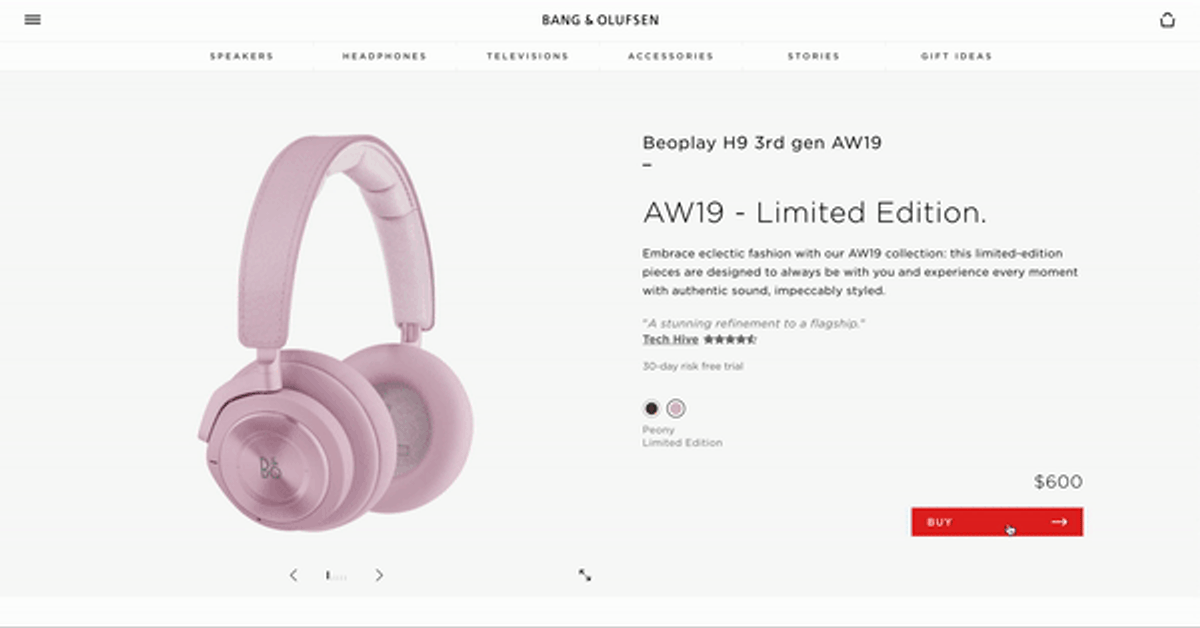Image resolution: width=1200 pixels, height=628 pixels.
Task: Select the Peony pink color swatch
Action: [x=676, y=408]
